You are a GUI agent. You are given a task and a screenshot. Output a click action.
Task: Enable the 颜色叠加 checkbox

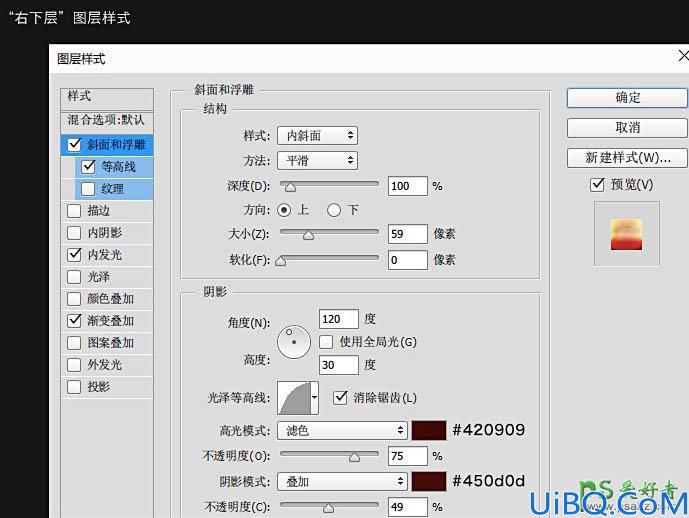coord(74,299)
